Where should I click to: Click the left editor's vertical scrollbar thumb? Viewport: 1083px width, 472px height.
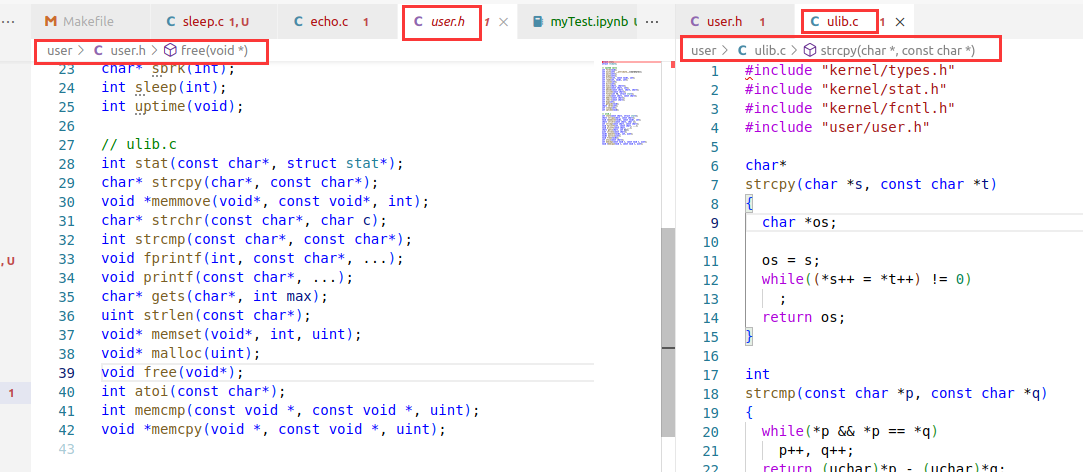pyautogui.click(x=668, y=290)
